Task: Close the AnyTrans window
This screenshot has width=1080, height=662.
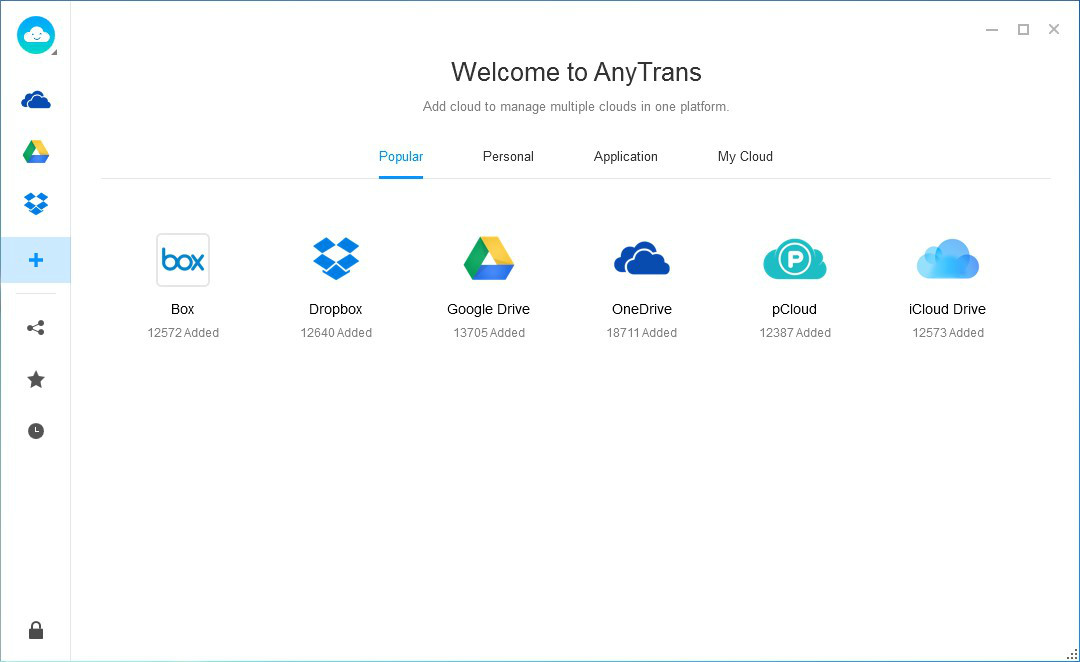Action: click(1054, 29)
